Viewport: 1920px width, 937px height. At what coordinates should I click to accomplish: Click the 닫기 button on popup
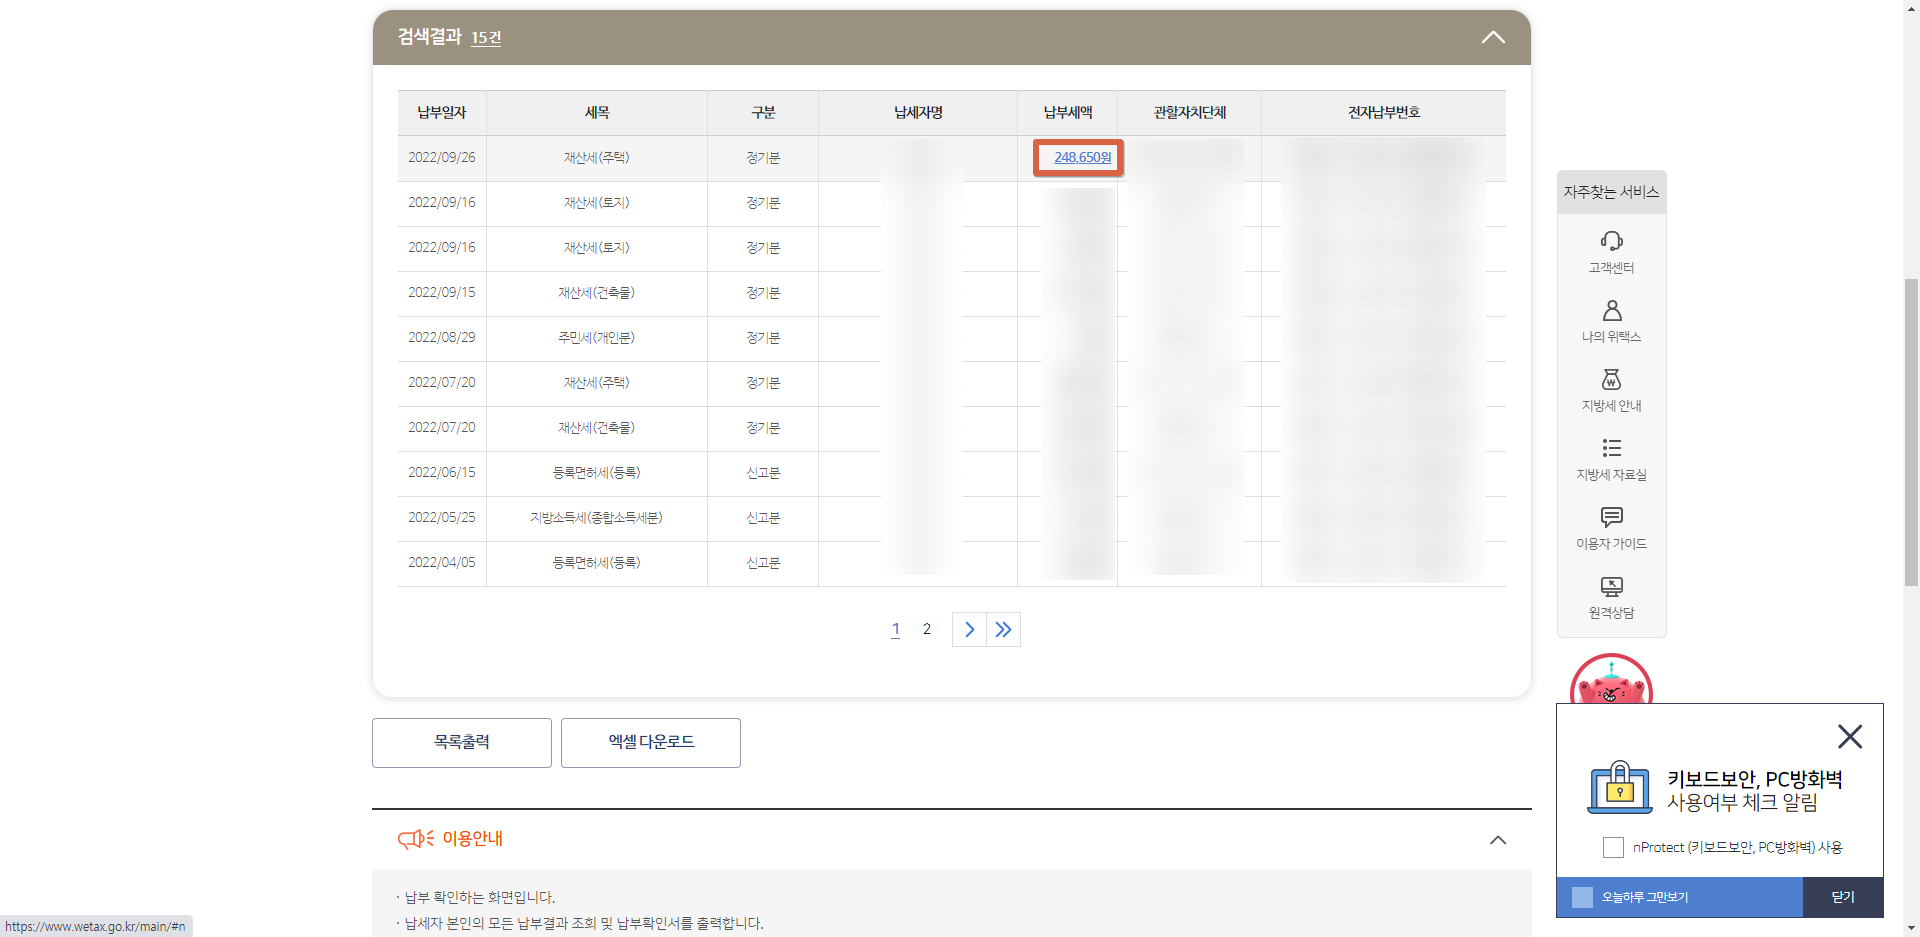[x=1843, y=897]
